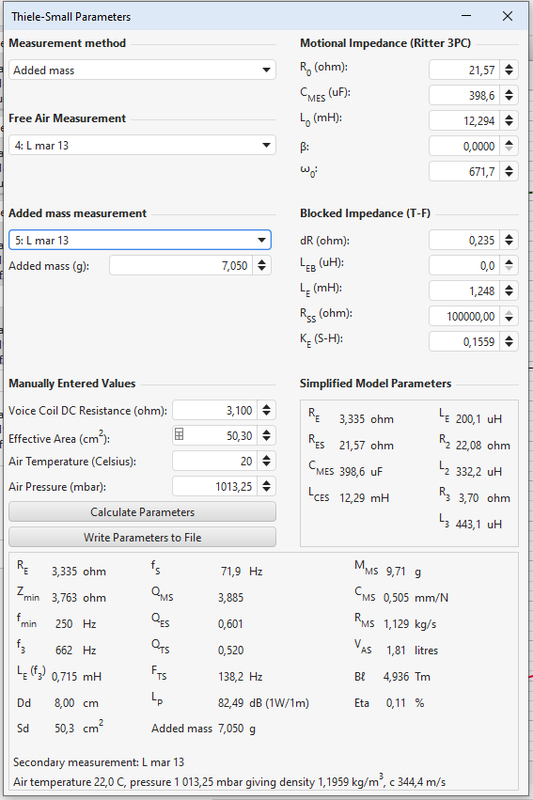
Task: Adjust the LEB (uH) stepper arrows
Action: [509, 265]
